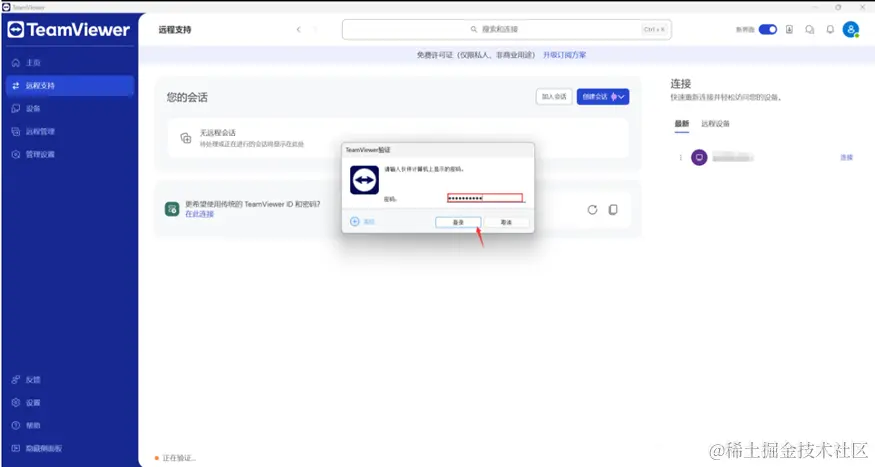The width and height of the screenshot is (875, 467).
Task: Open Remote Management (远程管理) in sidebar
Action: 70,131
